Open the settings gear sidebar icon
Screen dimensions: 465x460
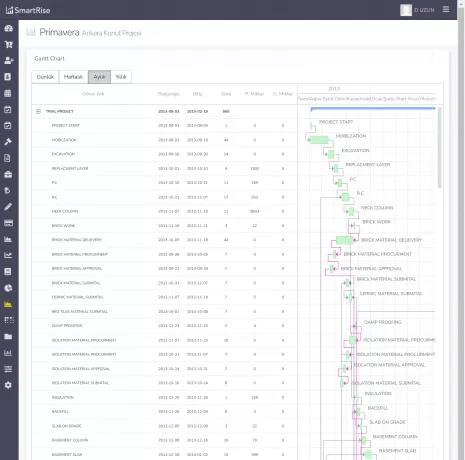tap(8, 385)
